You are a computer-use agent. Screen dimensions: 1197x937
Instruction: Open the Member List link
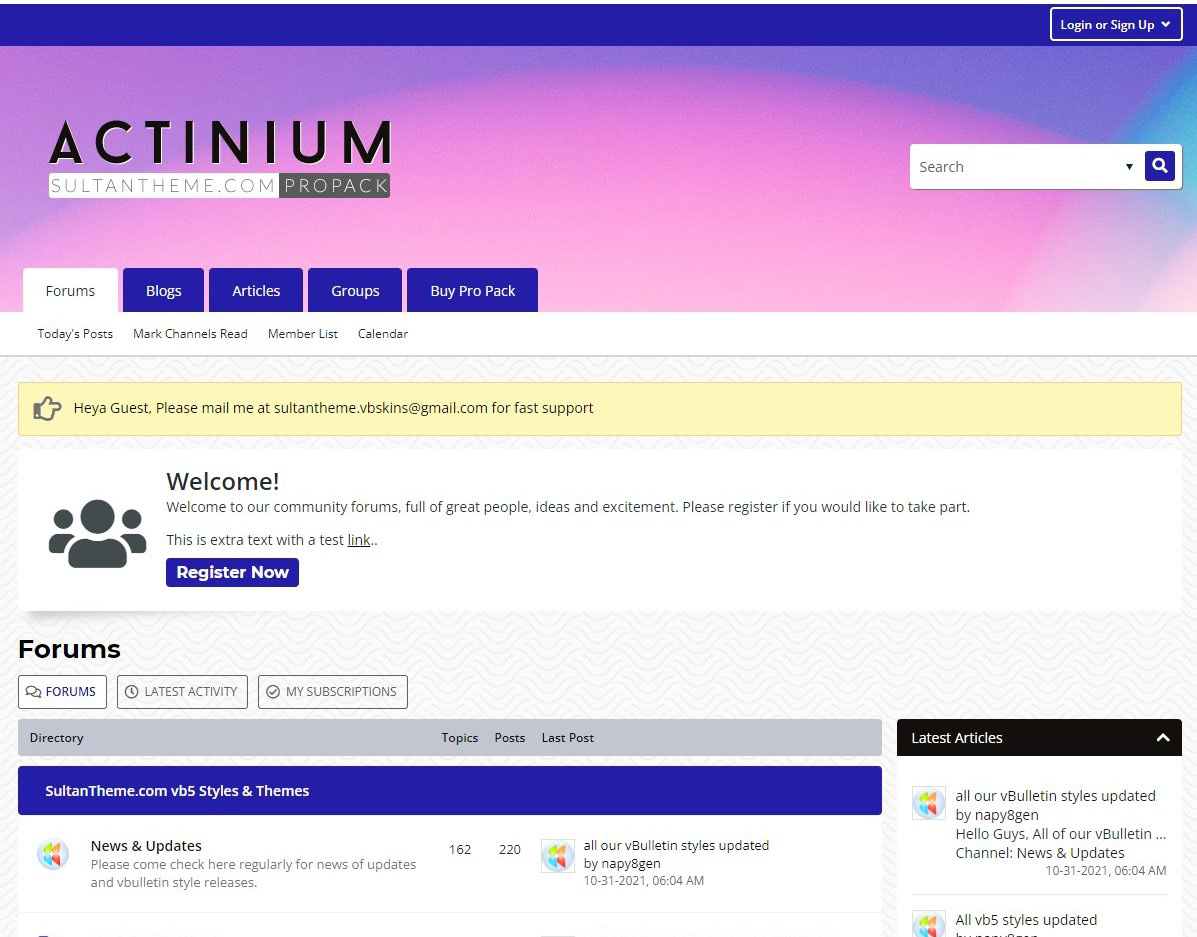(302, 334)
